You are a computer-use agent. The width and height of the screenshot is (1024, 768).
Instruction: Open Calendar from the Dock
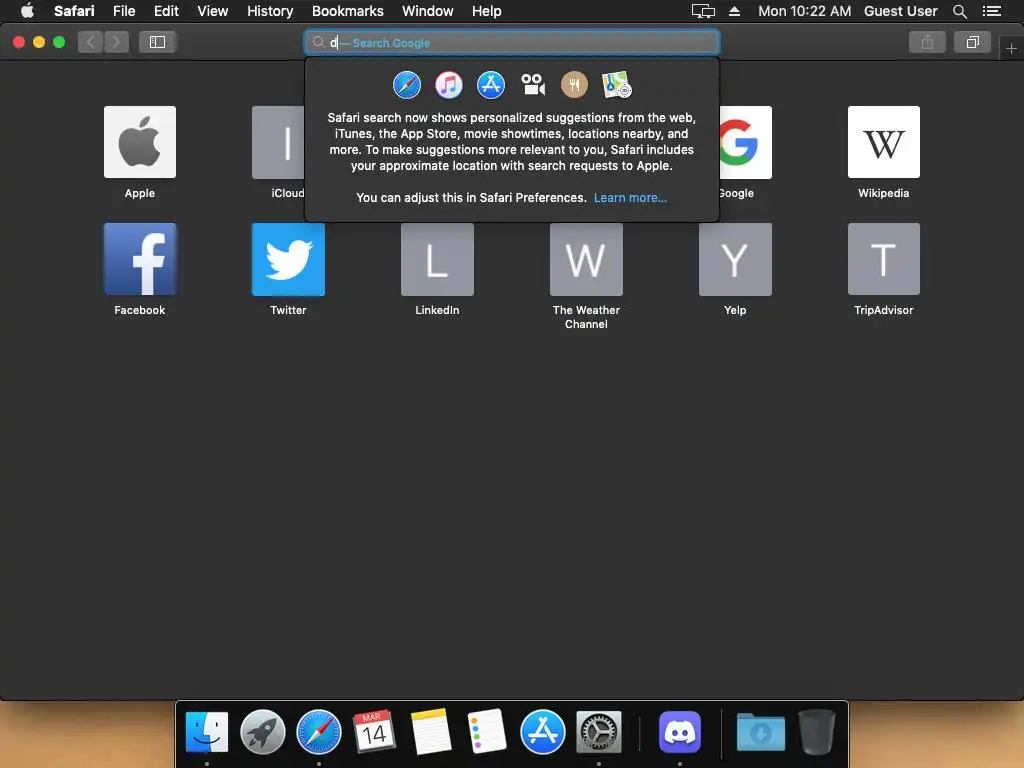[374, 731]
